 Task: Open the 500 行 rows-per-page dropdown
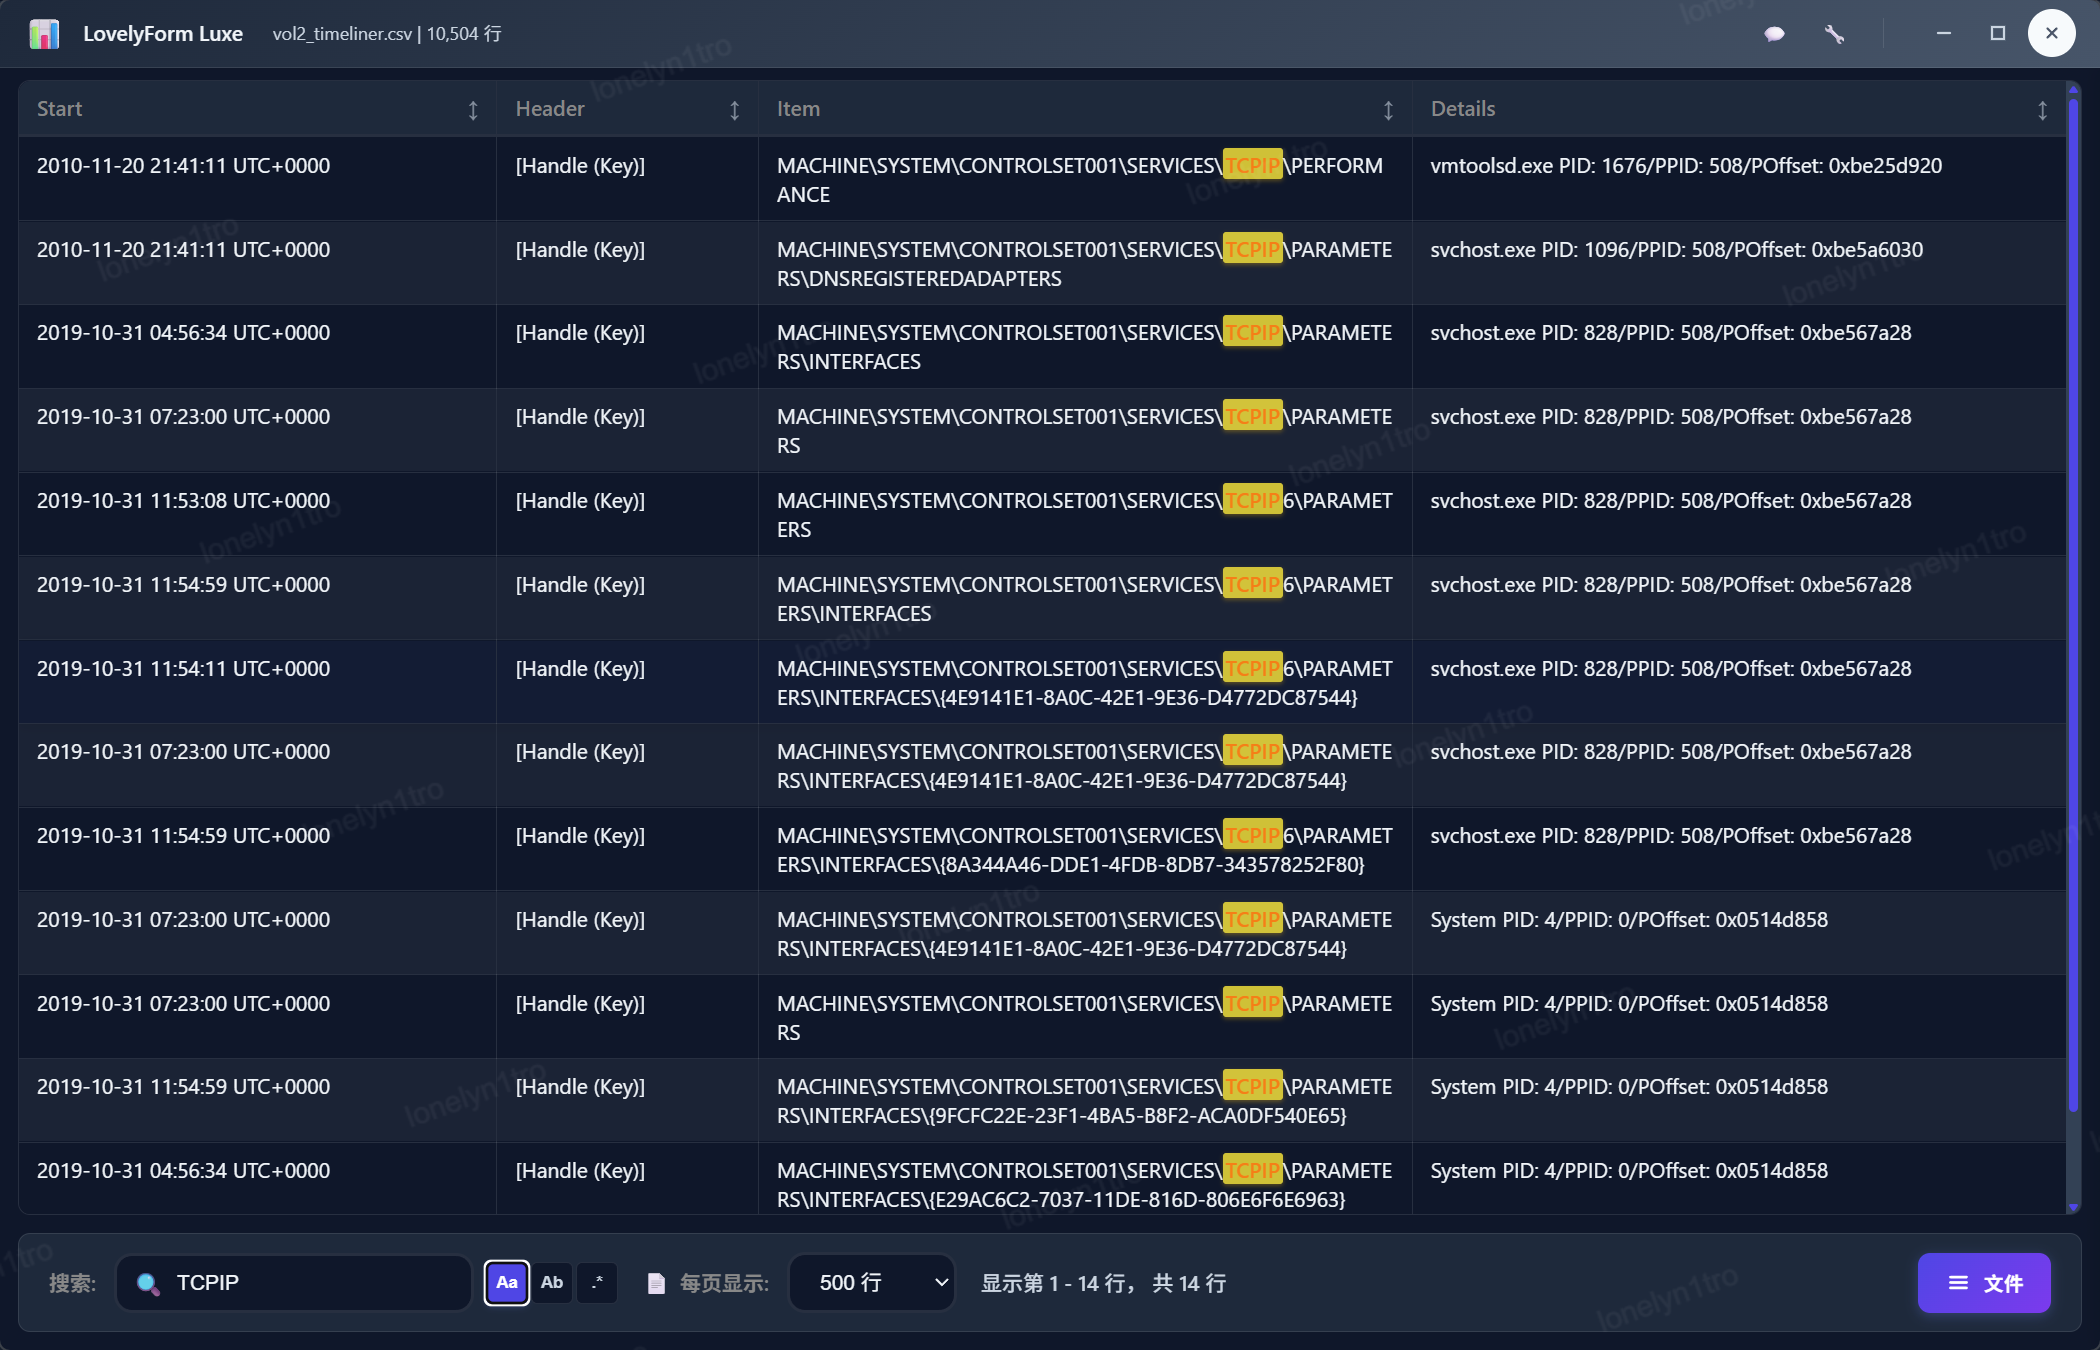point(872,1283)
